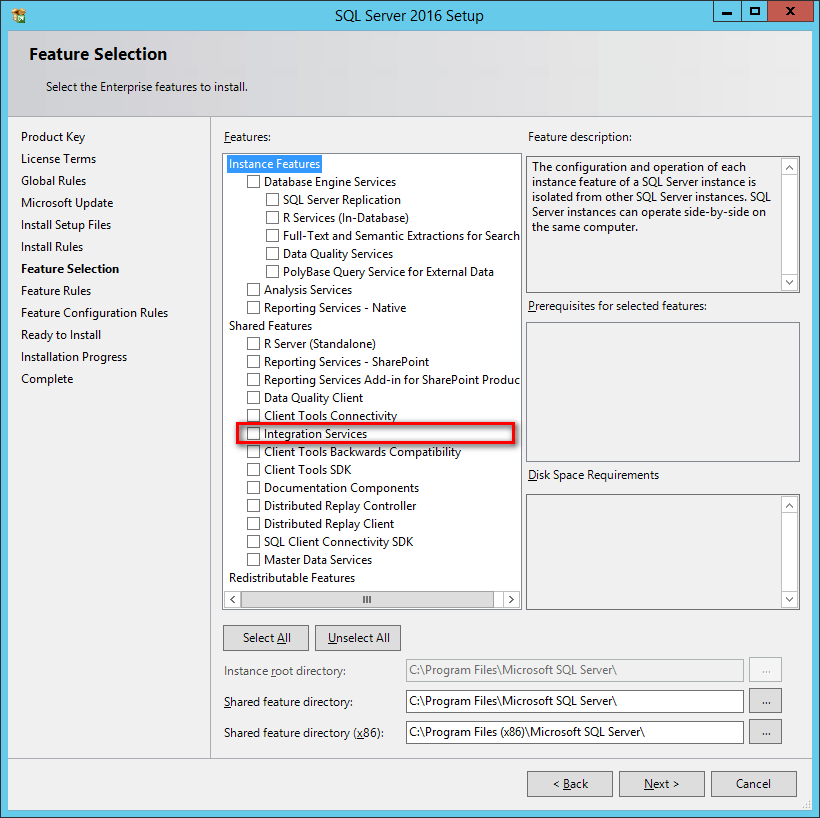Click Next to continue setup
The image size is (820, 818).
pos(661,783)
